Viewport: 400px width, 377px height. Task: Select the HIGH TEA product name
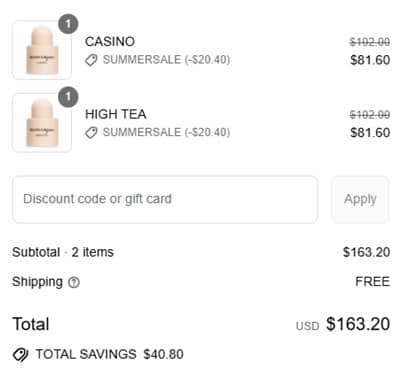click(116, 114)
